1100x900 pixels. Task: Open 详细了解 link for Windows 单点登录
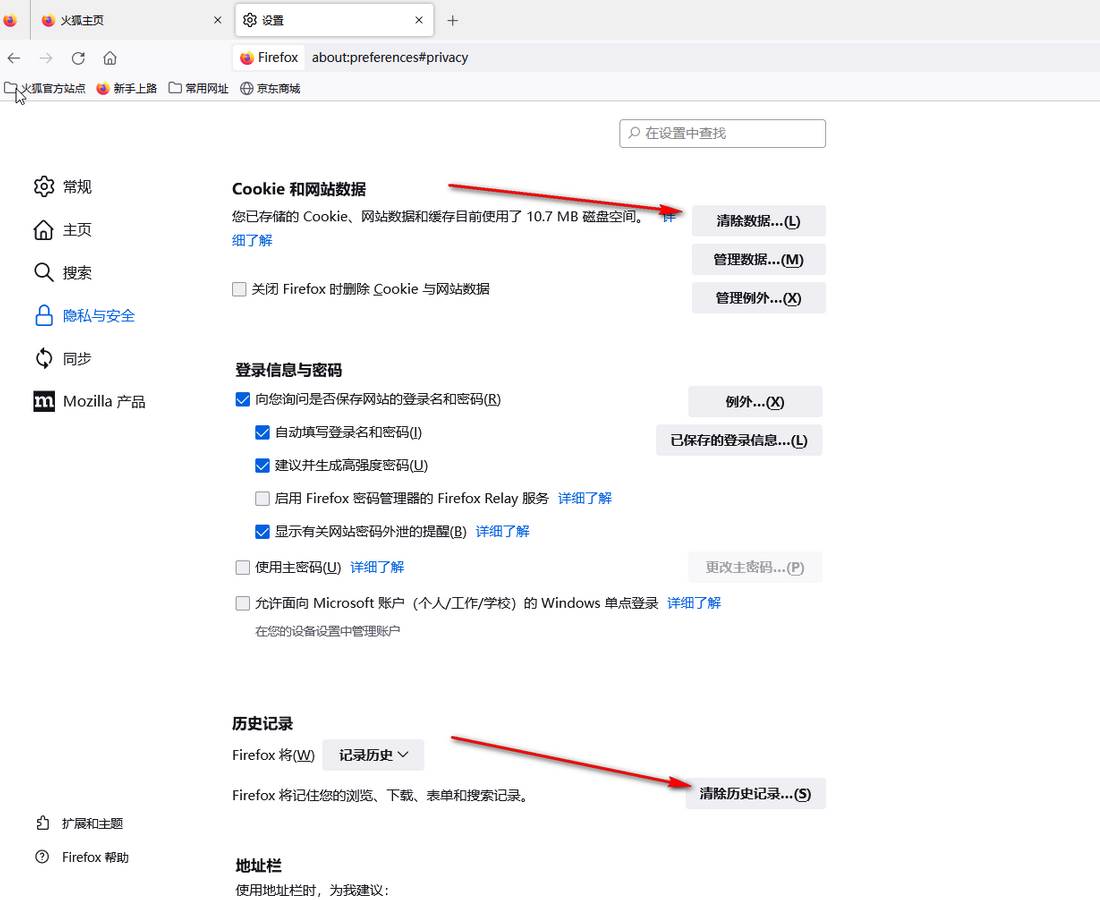(x=694, y=603)
